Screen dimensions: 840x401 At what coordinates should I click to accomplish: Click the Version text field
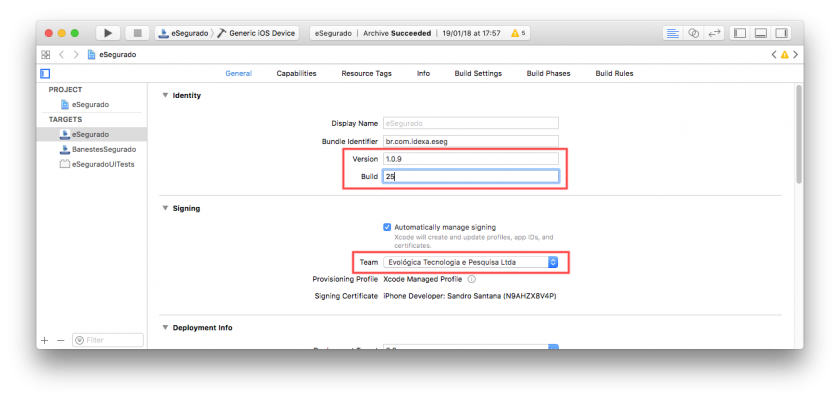pyautogui.click(x=470, y=159)
